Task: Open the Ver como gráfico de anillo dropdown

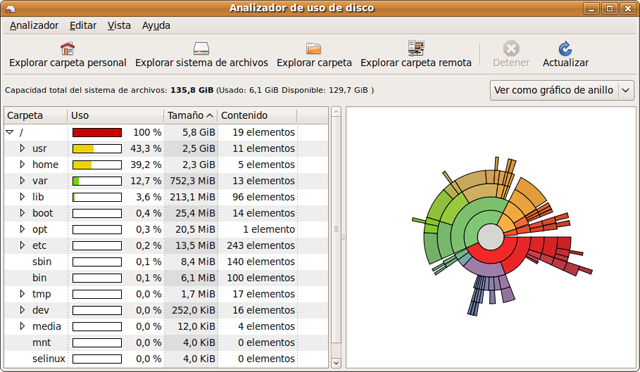Action: click(562, 90)
